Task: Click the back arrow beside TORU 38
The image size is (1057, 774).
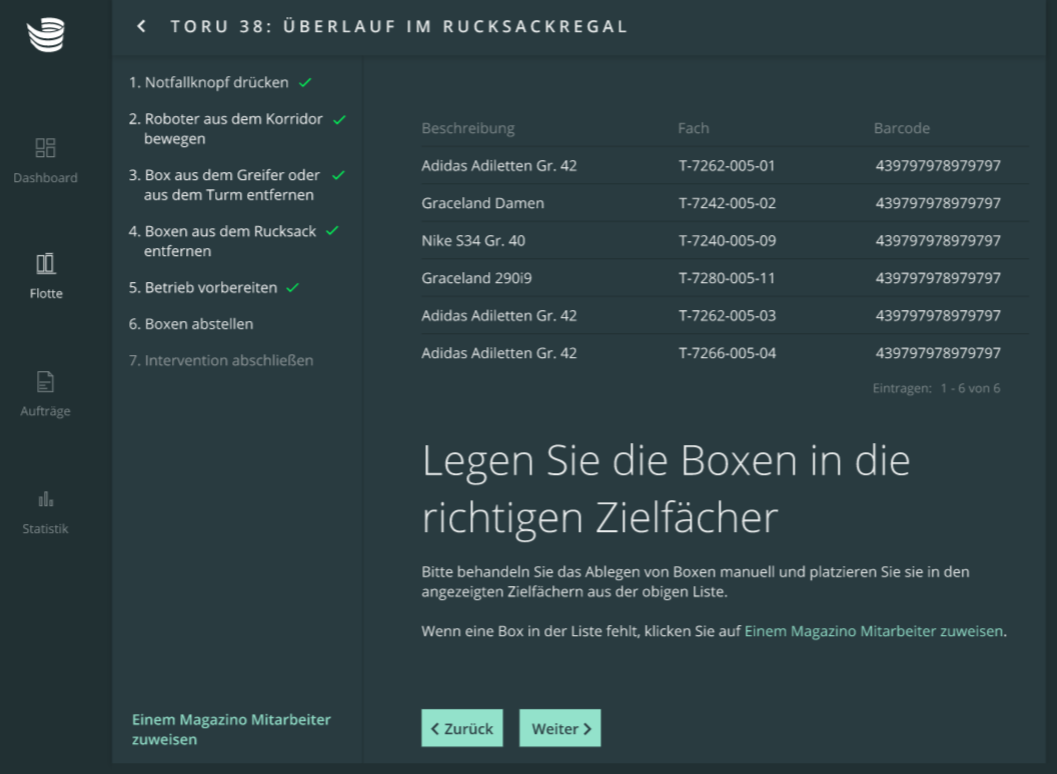Action: 142,26
